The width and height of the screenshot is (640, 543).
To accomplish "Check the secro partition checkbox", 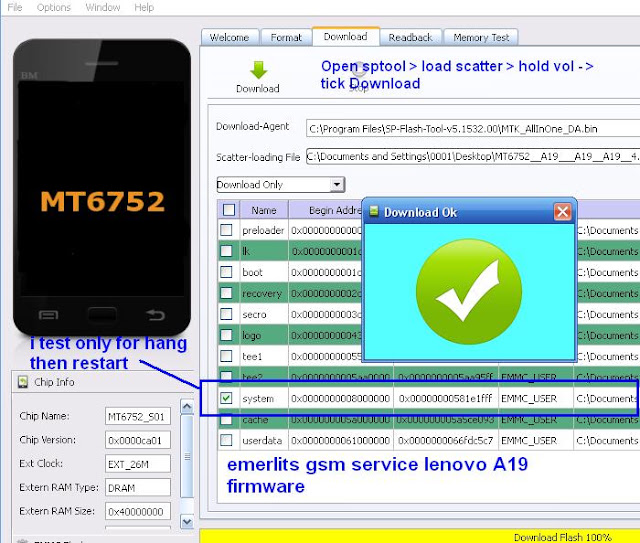I will coord(226,314).
